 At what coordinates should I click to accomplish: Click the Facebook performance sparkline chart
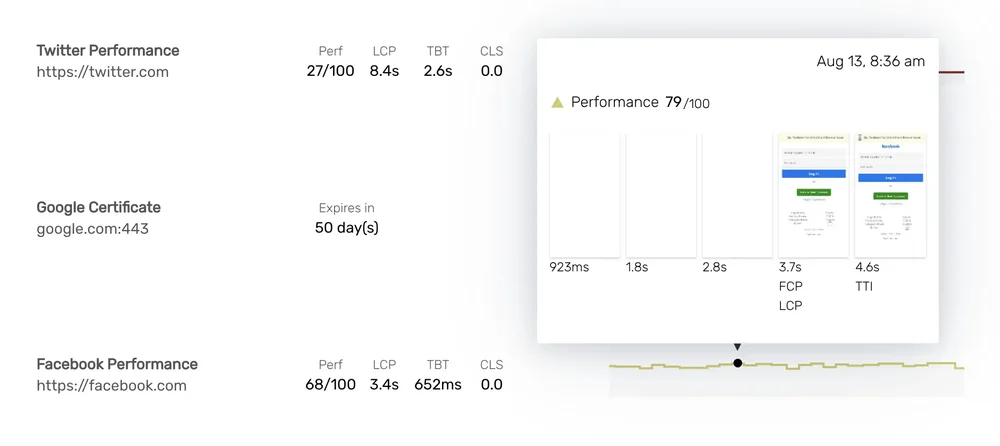point(850,366)
